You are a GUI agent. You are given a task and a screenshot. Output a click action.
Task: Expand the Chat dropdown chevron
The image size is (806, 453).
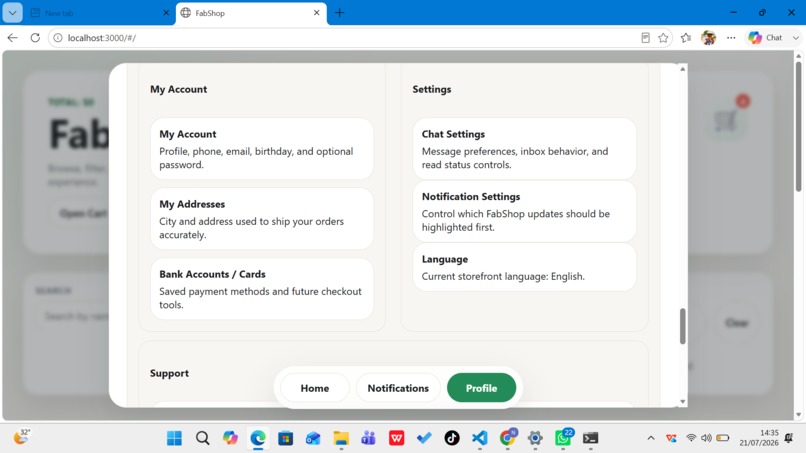tap(796, 38)
